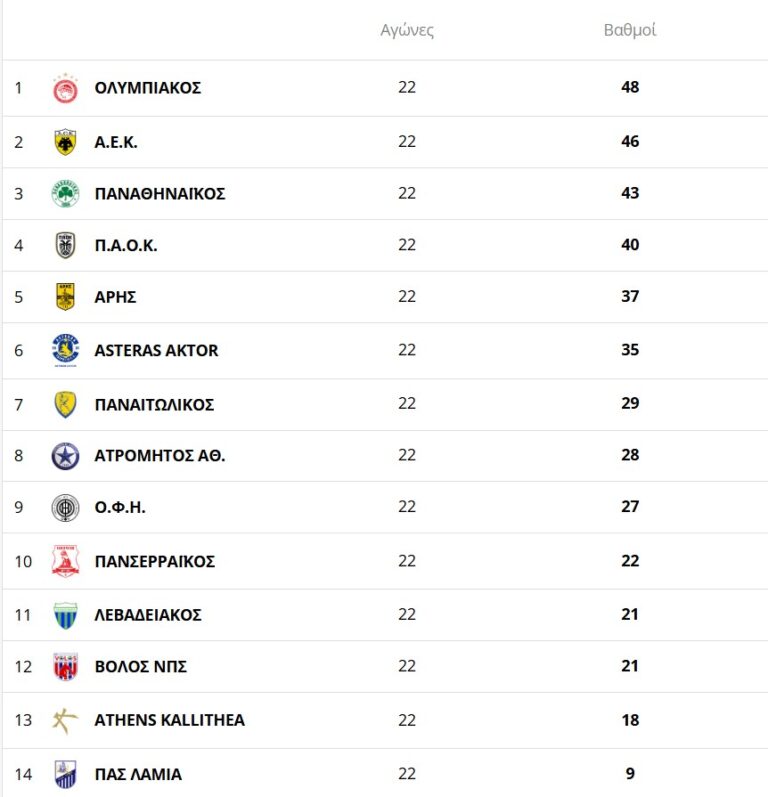Click the Olympiacos club crest
Screen dimensions: 768x797
pyautogui.click(x=65, y=88)
